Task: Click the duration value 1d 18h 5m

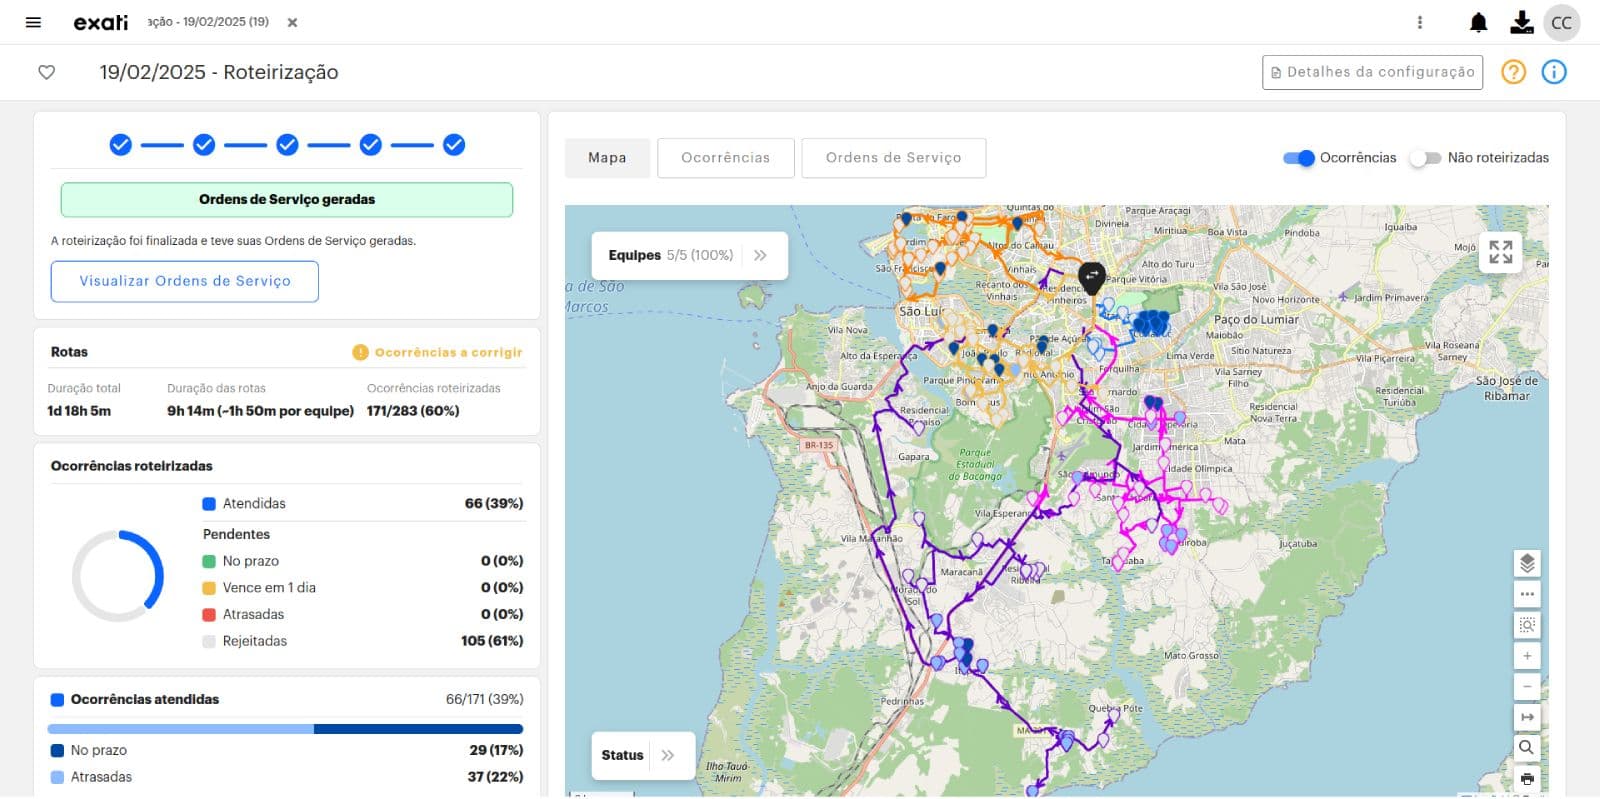Action: [x=79, y=411]
